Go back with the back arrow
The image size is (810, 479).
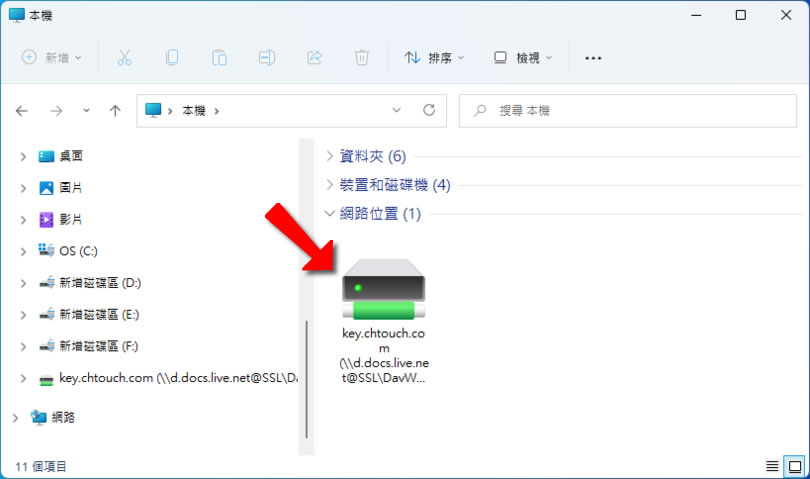[x=22, y=111]
